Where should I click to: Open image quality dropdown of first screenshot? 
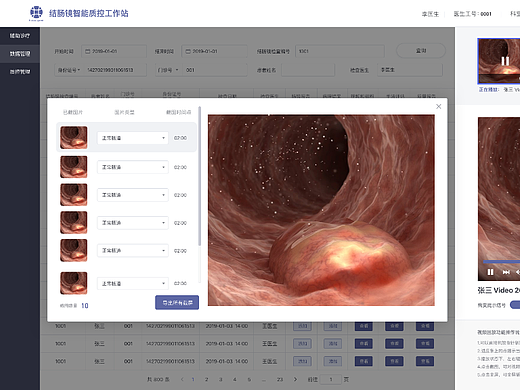click(x=133, y=138)
